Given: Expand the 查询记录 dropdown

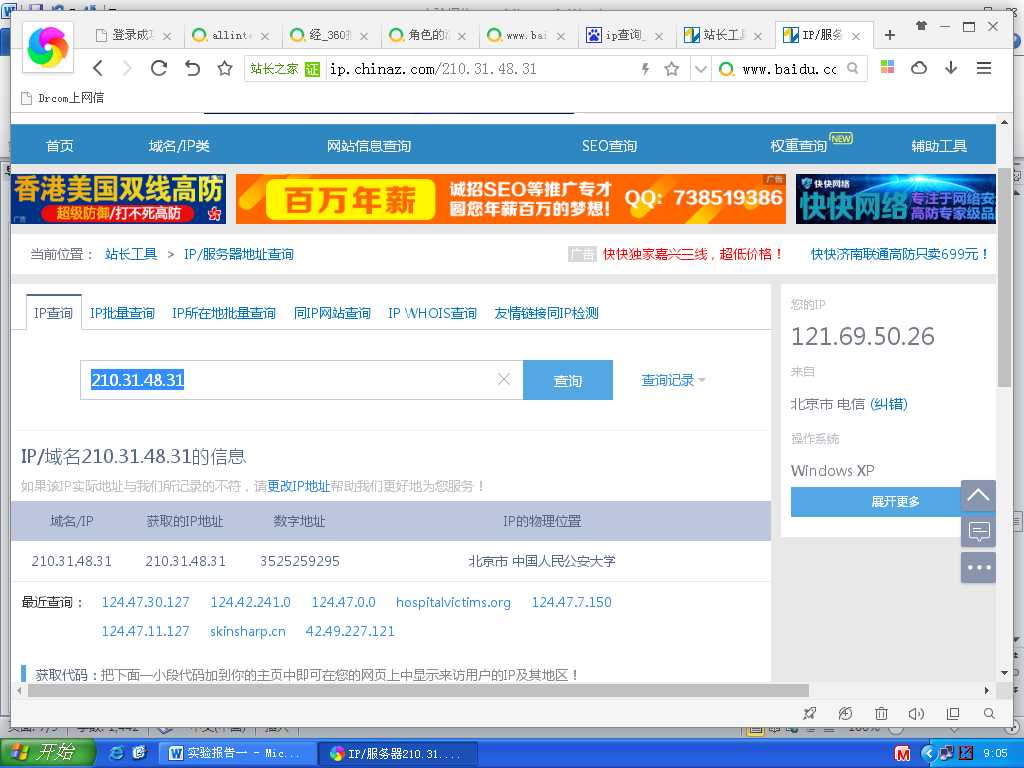Looking at the screenshot, I should pos(673,380).
